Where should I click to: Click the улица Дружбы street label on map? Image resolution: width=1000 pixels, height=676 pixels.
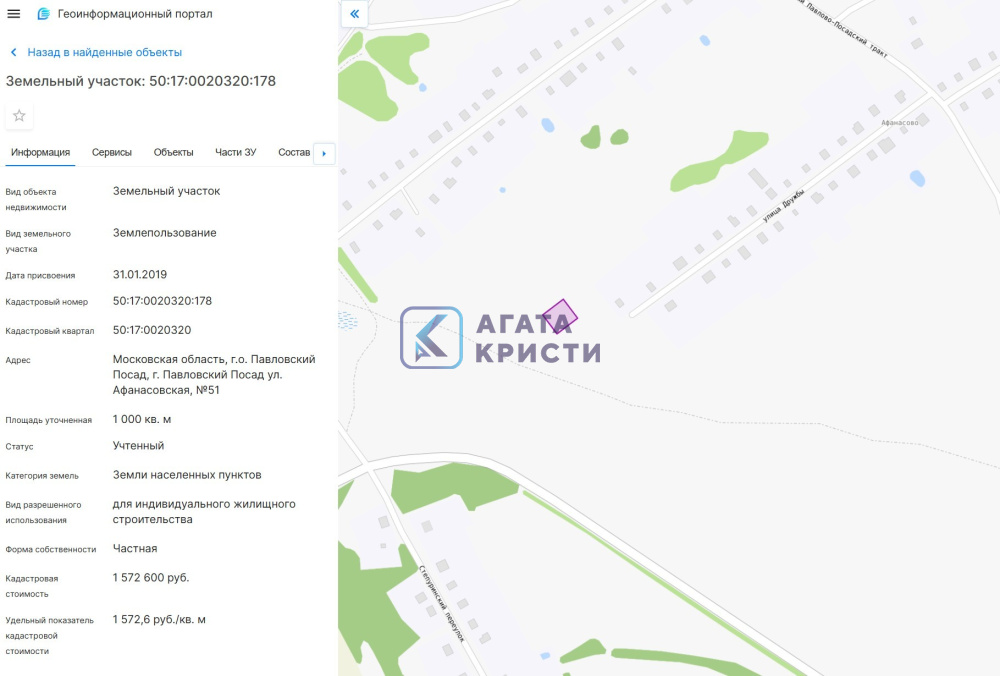[782, 200]
